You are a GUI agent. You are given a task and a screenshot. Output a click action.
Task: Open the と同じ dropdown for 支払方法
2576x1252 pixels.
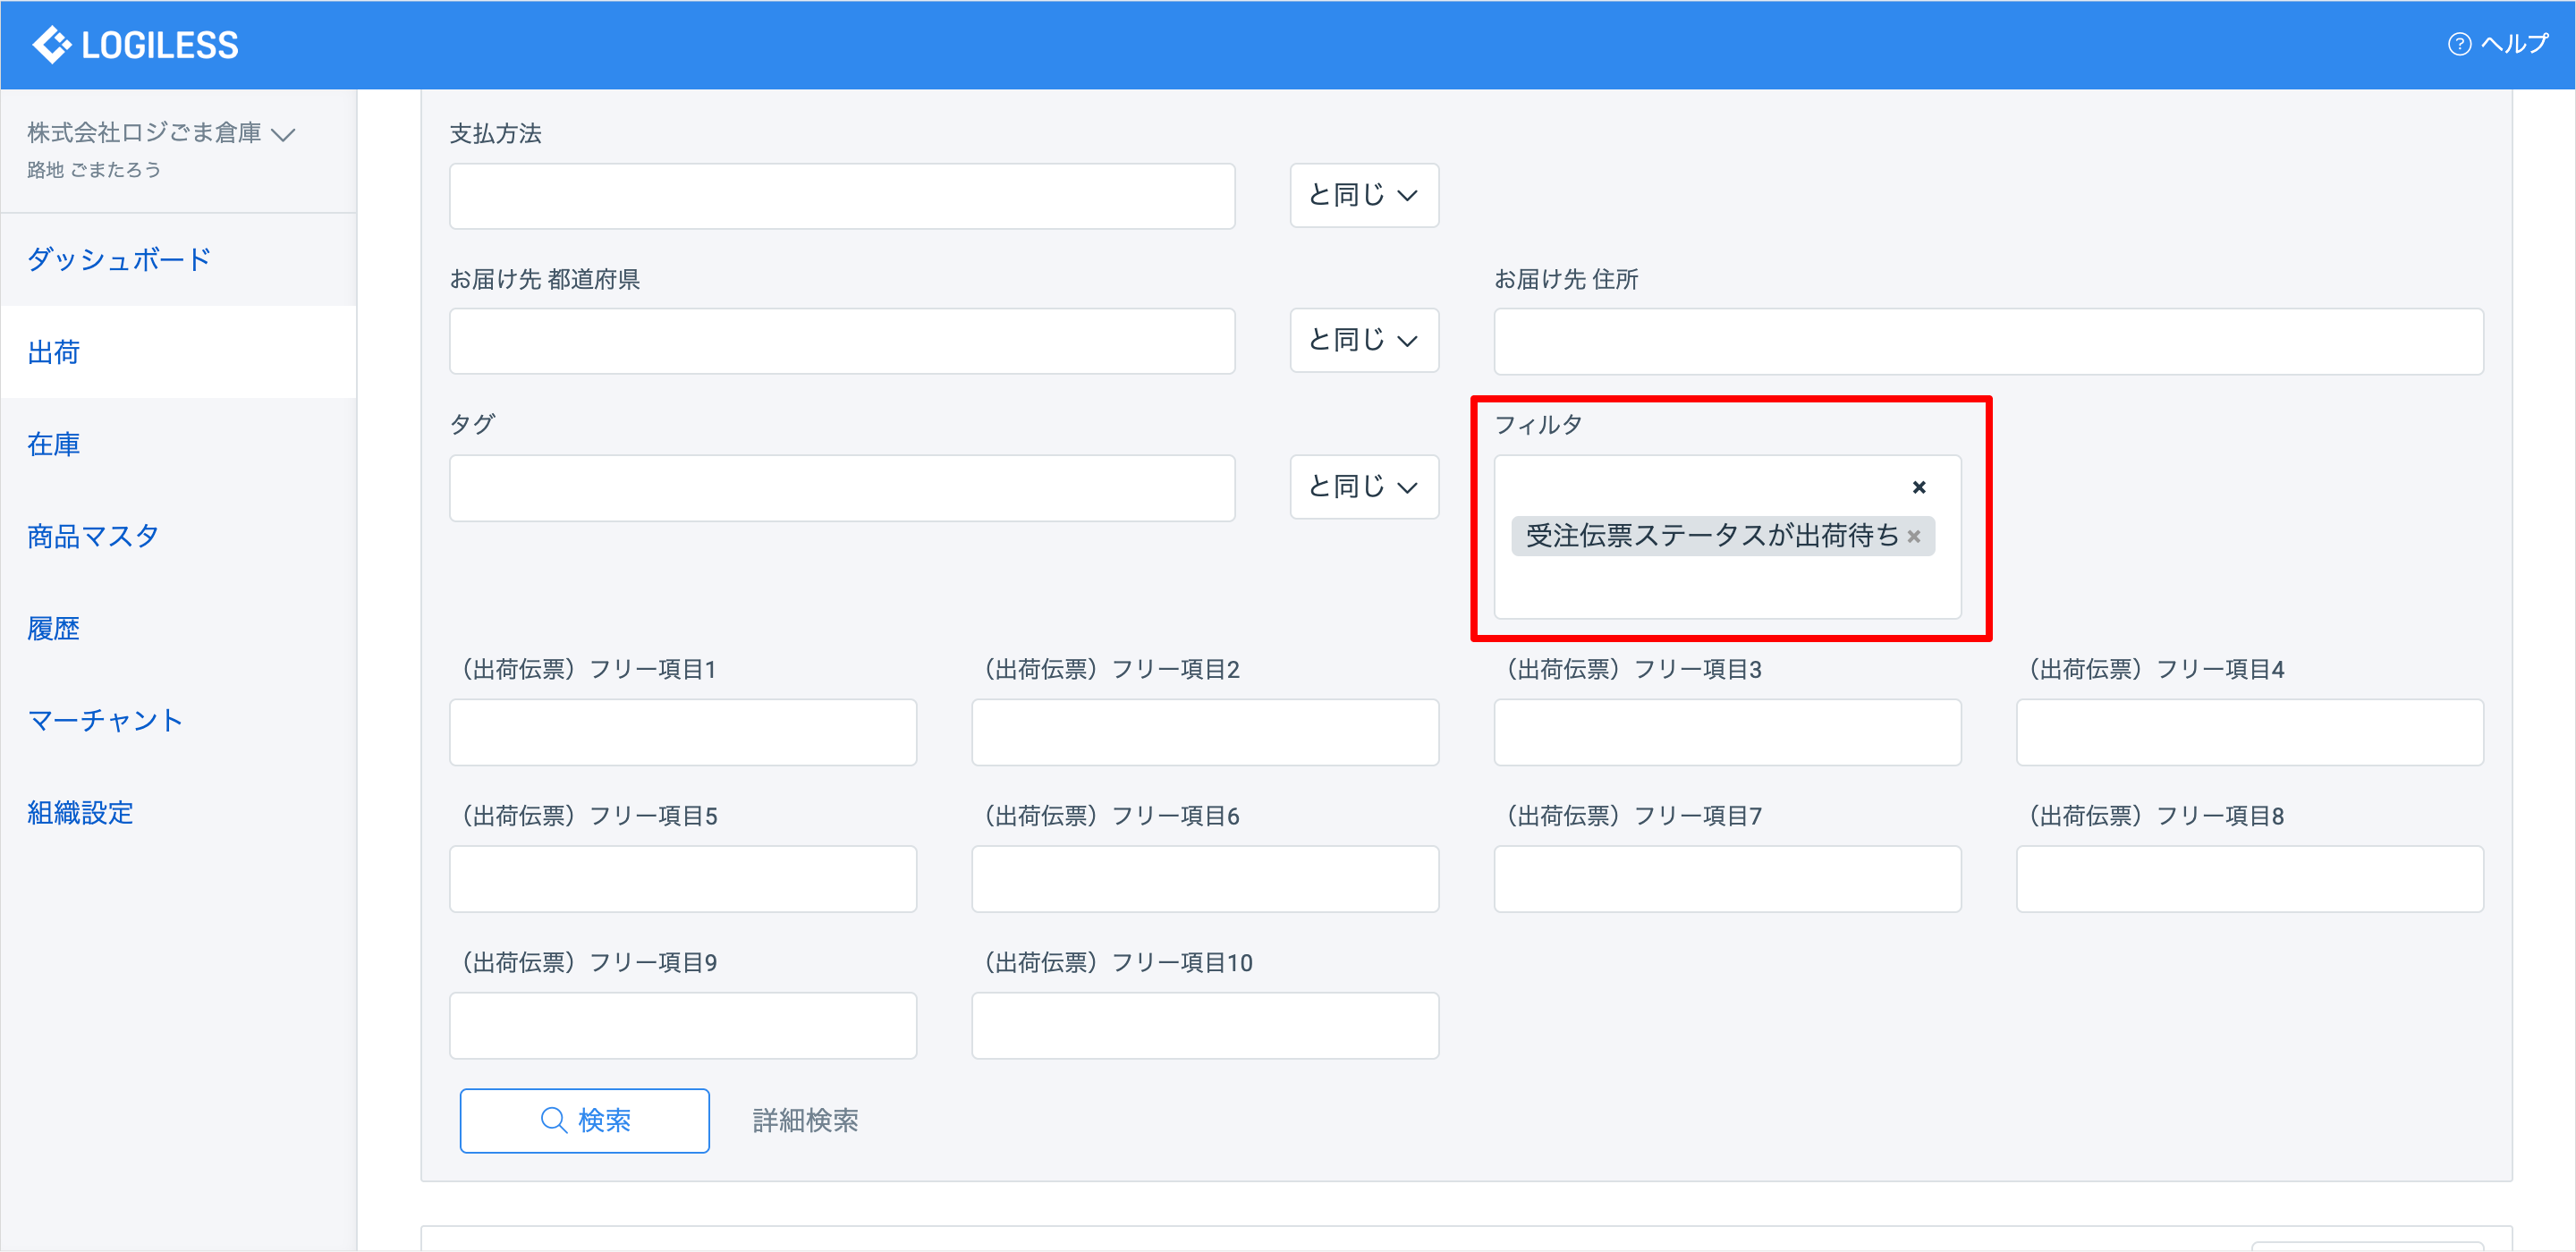point(1364,195)
